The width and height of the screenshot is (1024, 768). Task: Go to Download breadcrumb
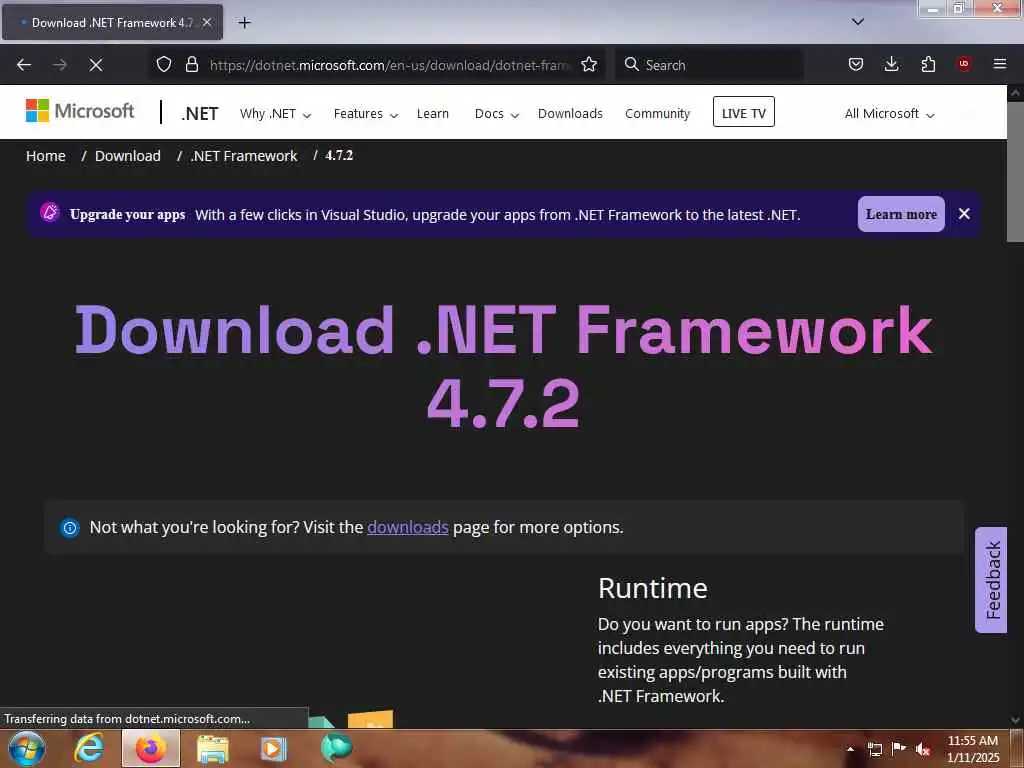pos(128,156)
